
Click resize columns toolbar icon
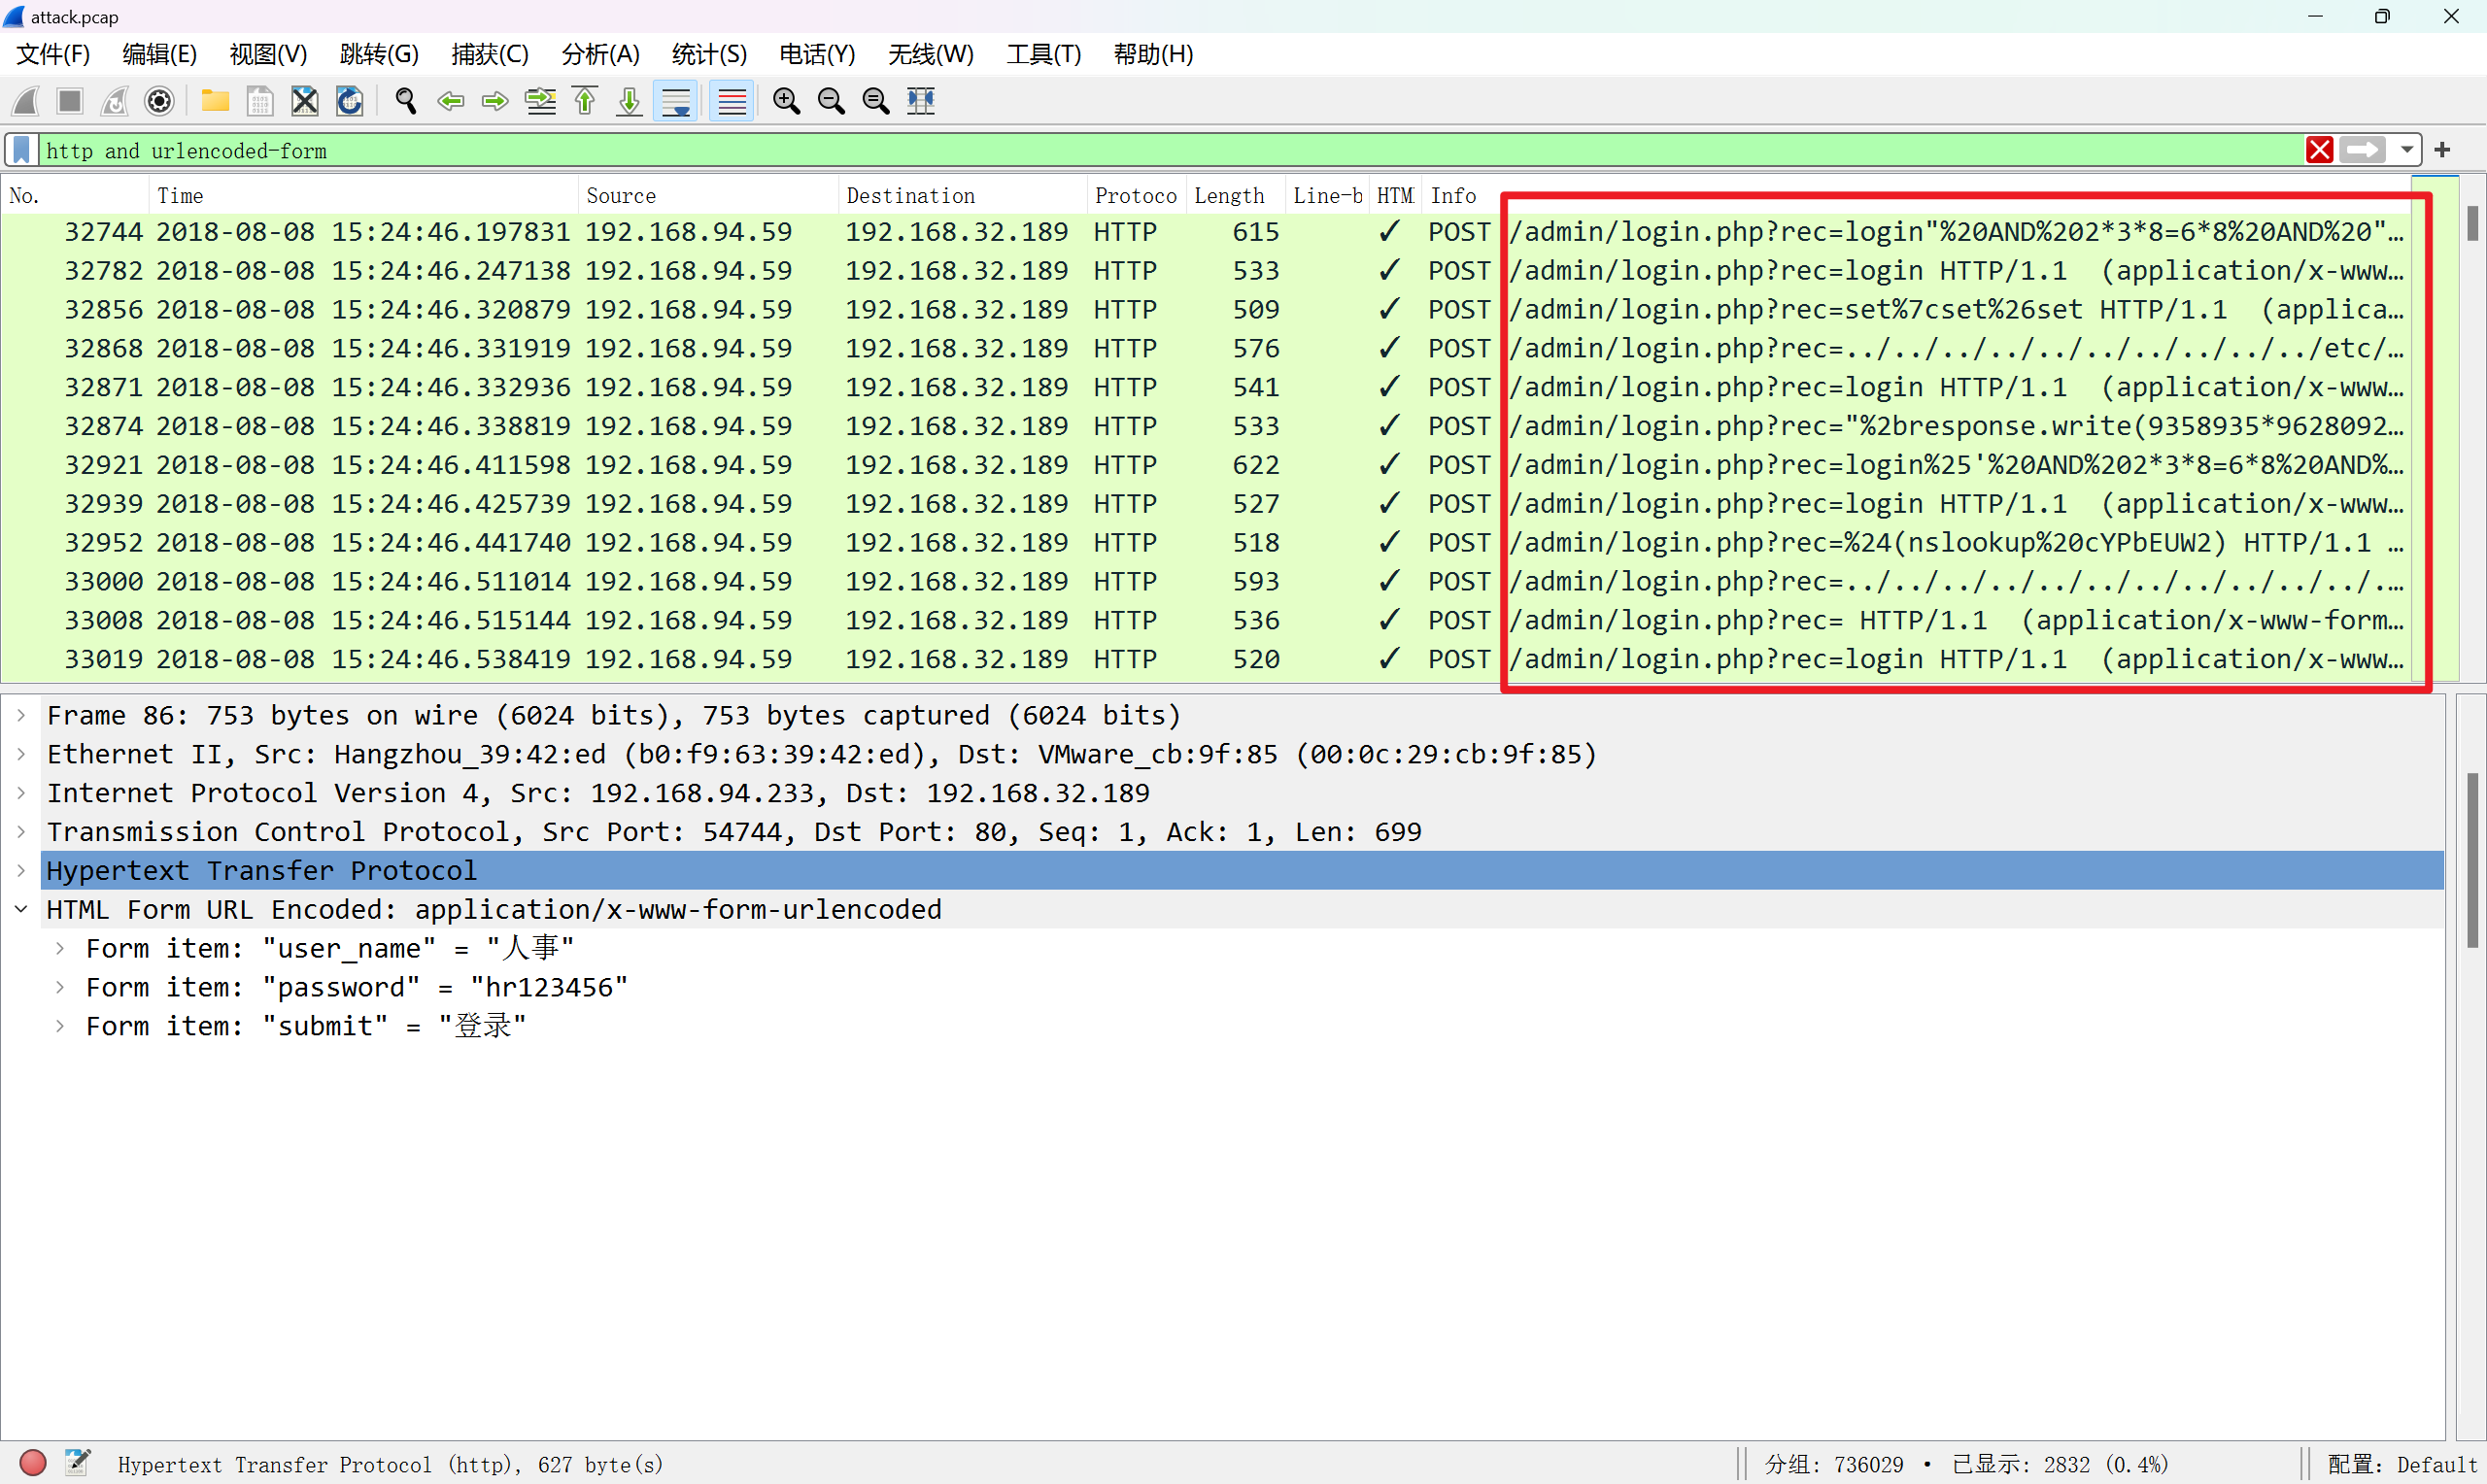coord(920,101)
